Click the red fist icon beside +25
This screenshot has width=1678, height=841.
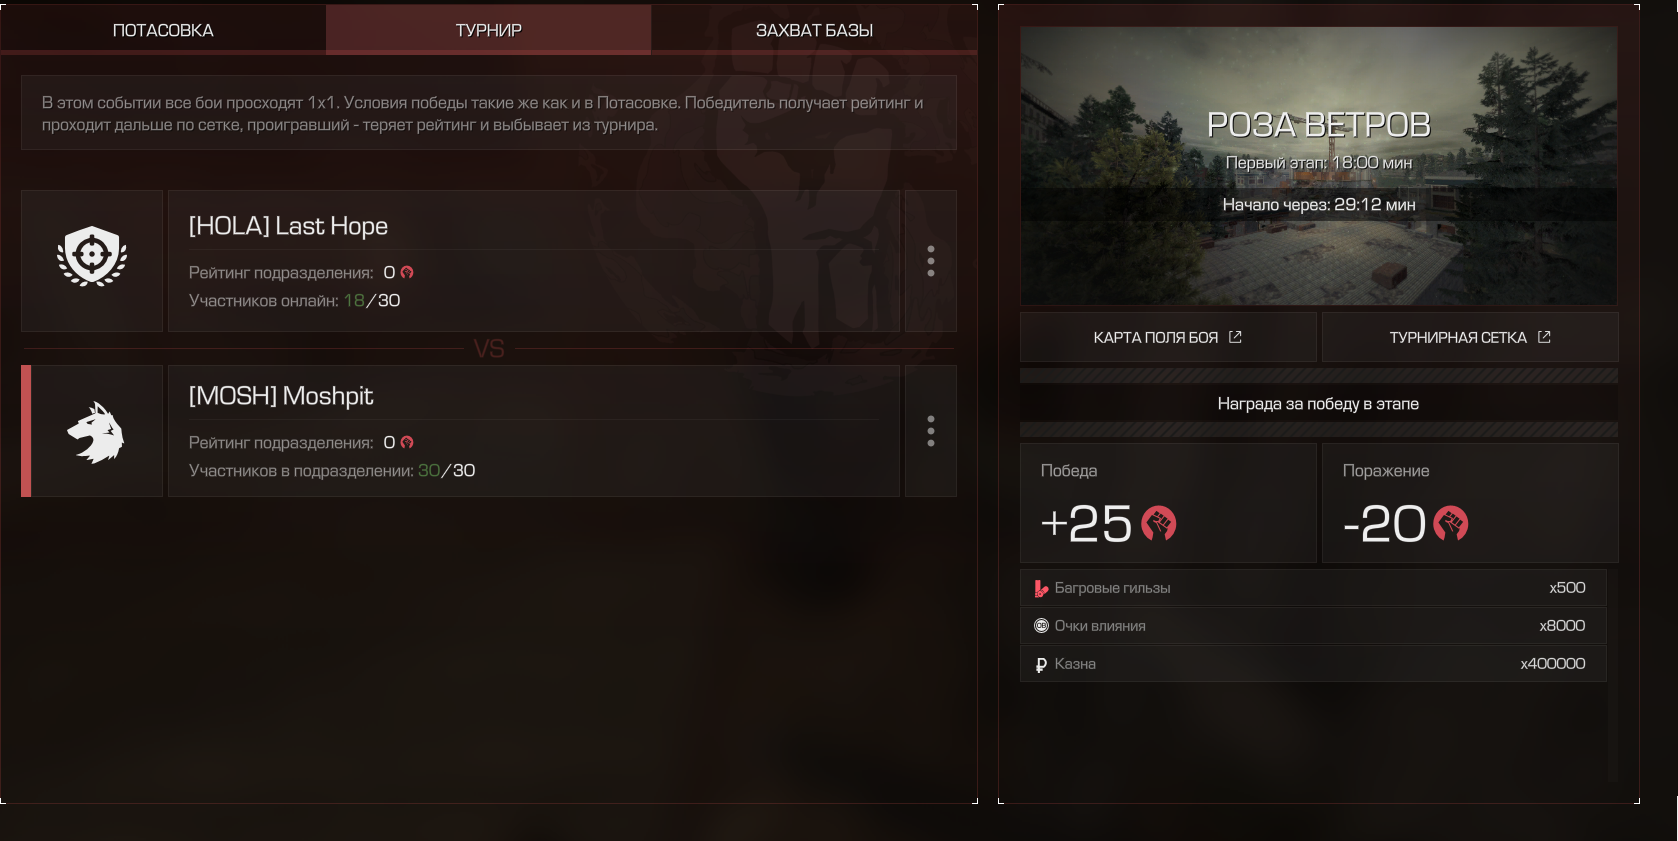tap(1159, 523)
